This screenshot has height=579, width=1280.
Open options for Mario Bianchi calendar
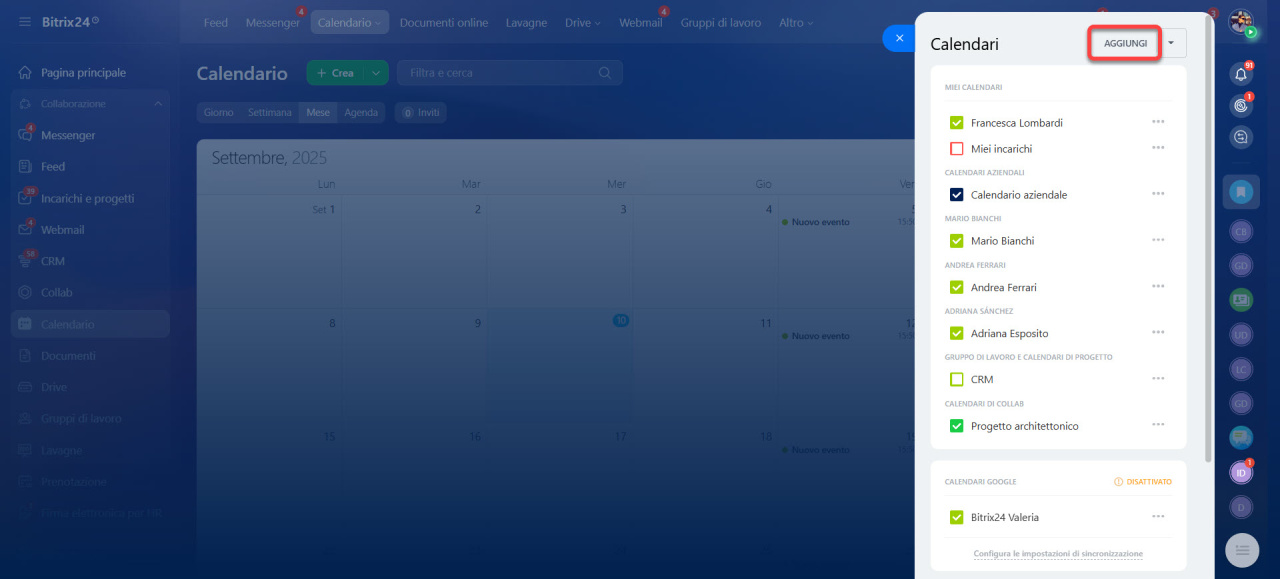click(1158, 240)
